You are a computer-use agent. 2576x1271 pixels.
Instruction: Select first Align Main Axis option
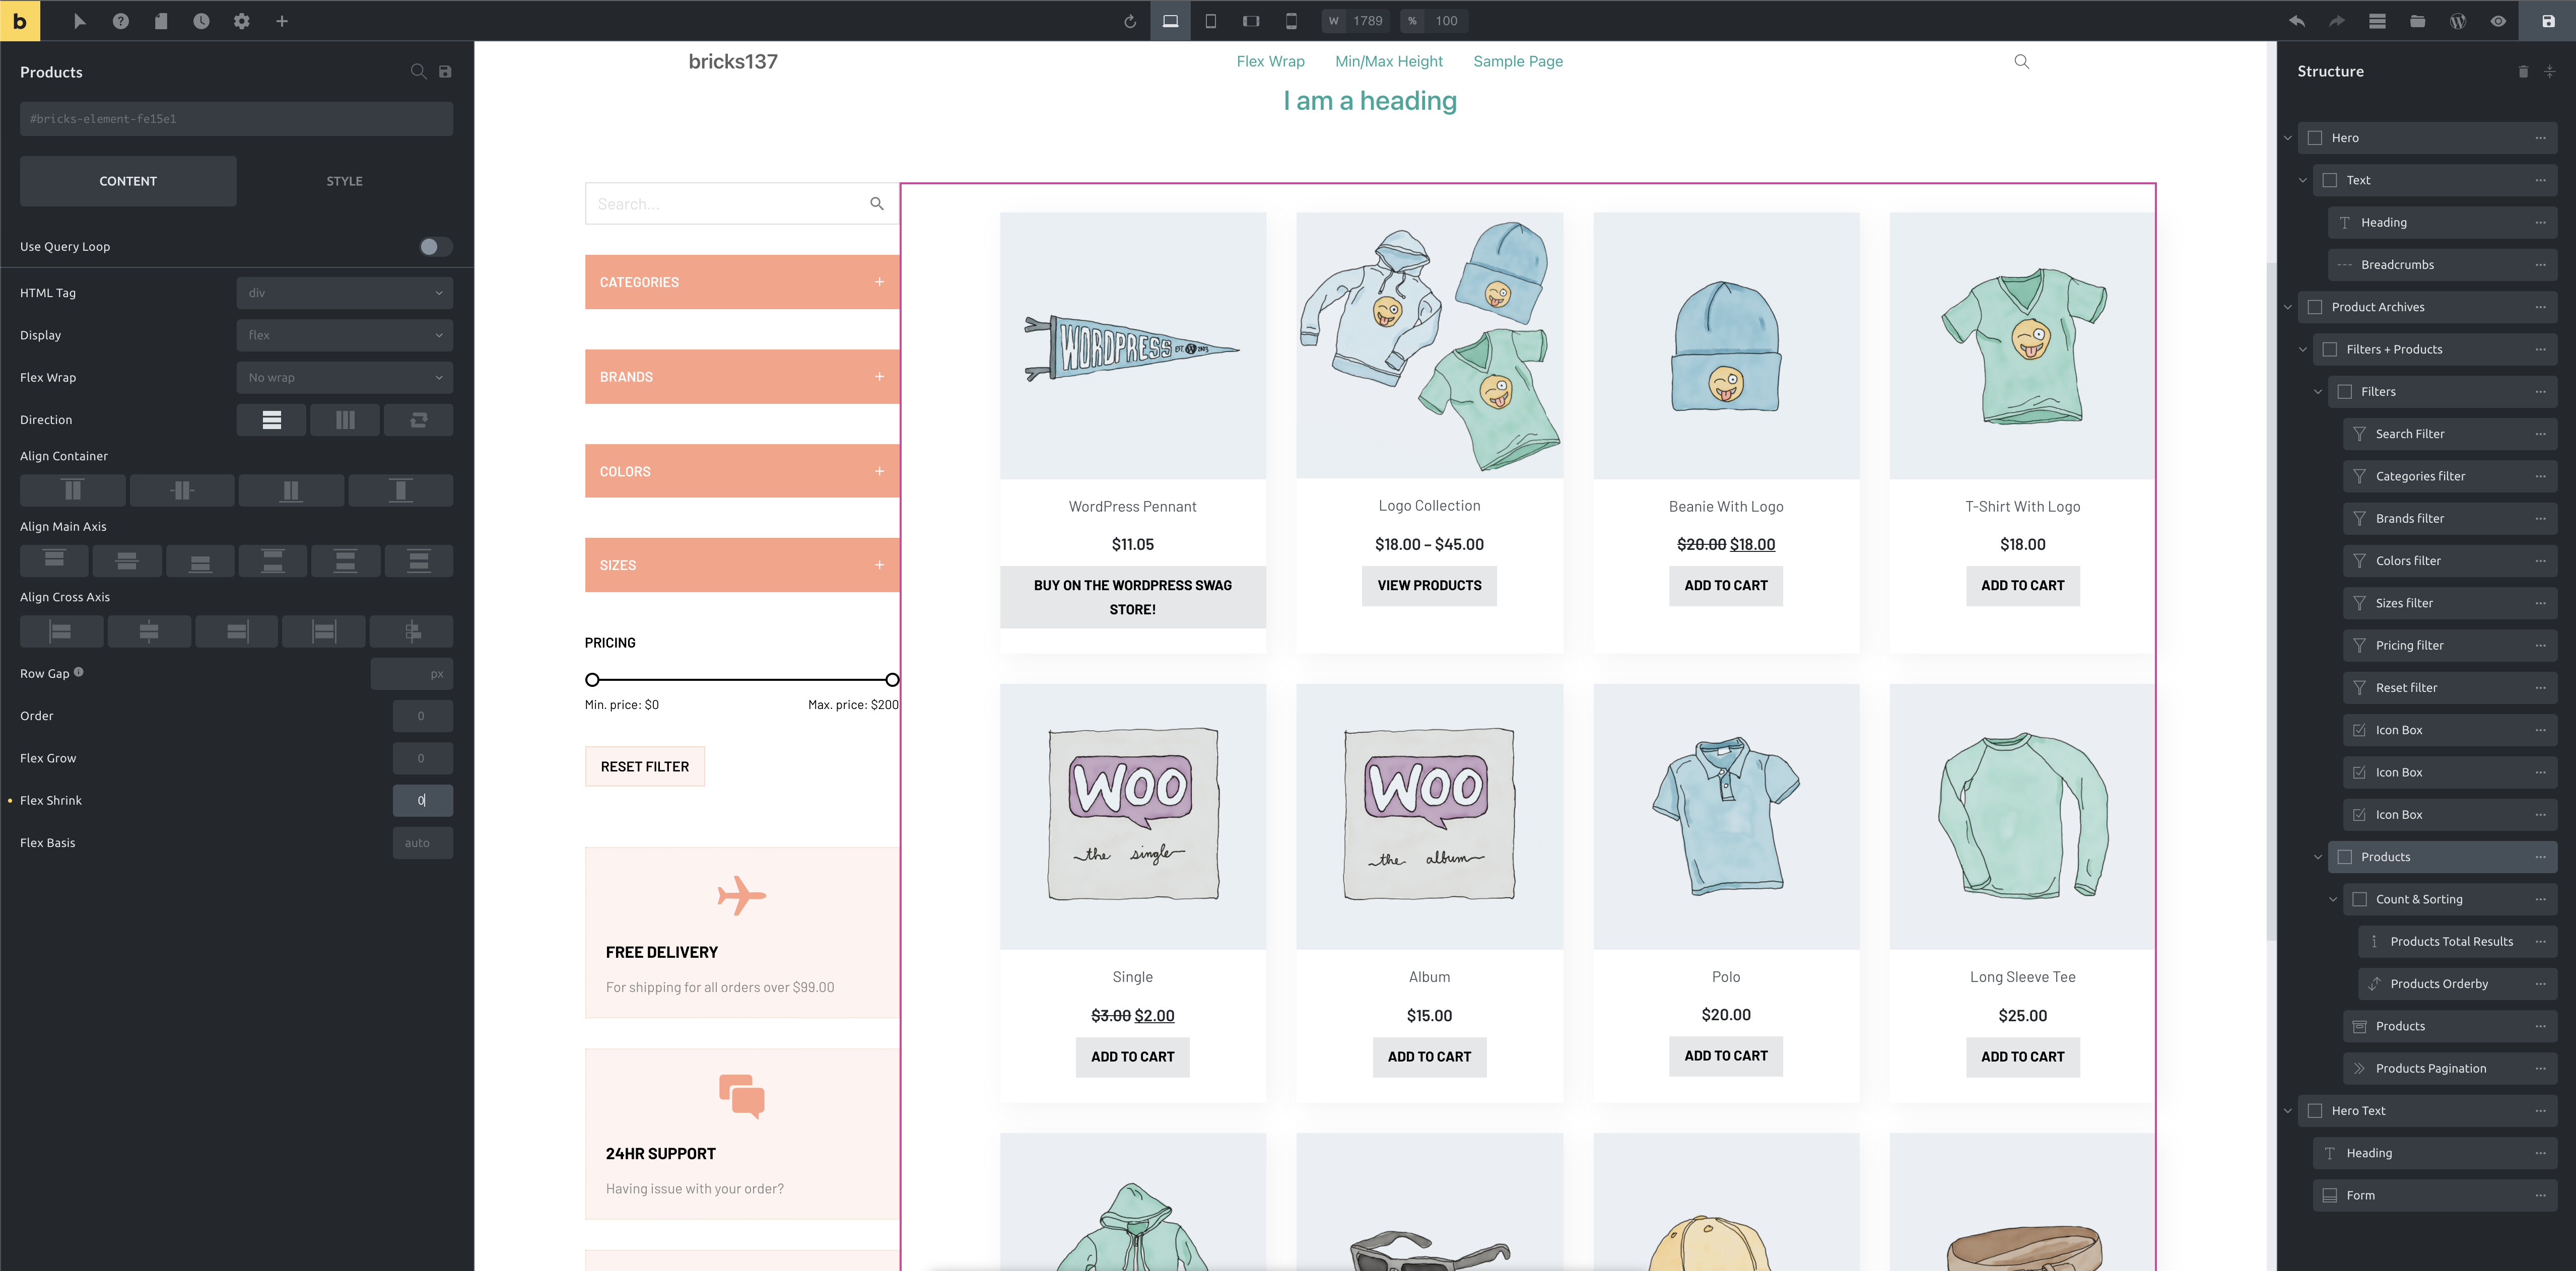[x=54, y=561]
